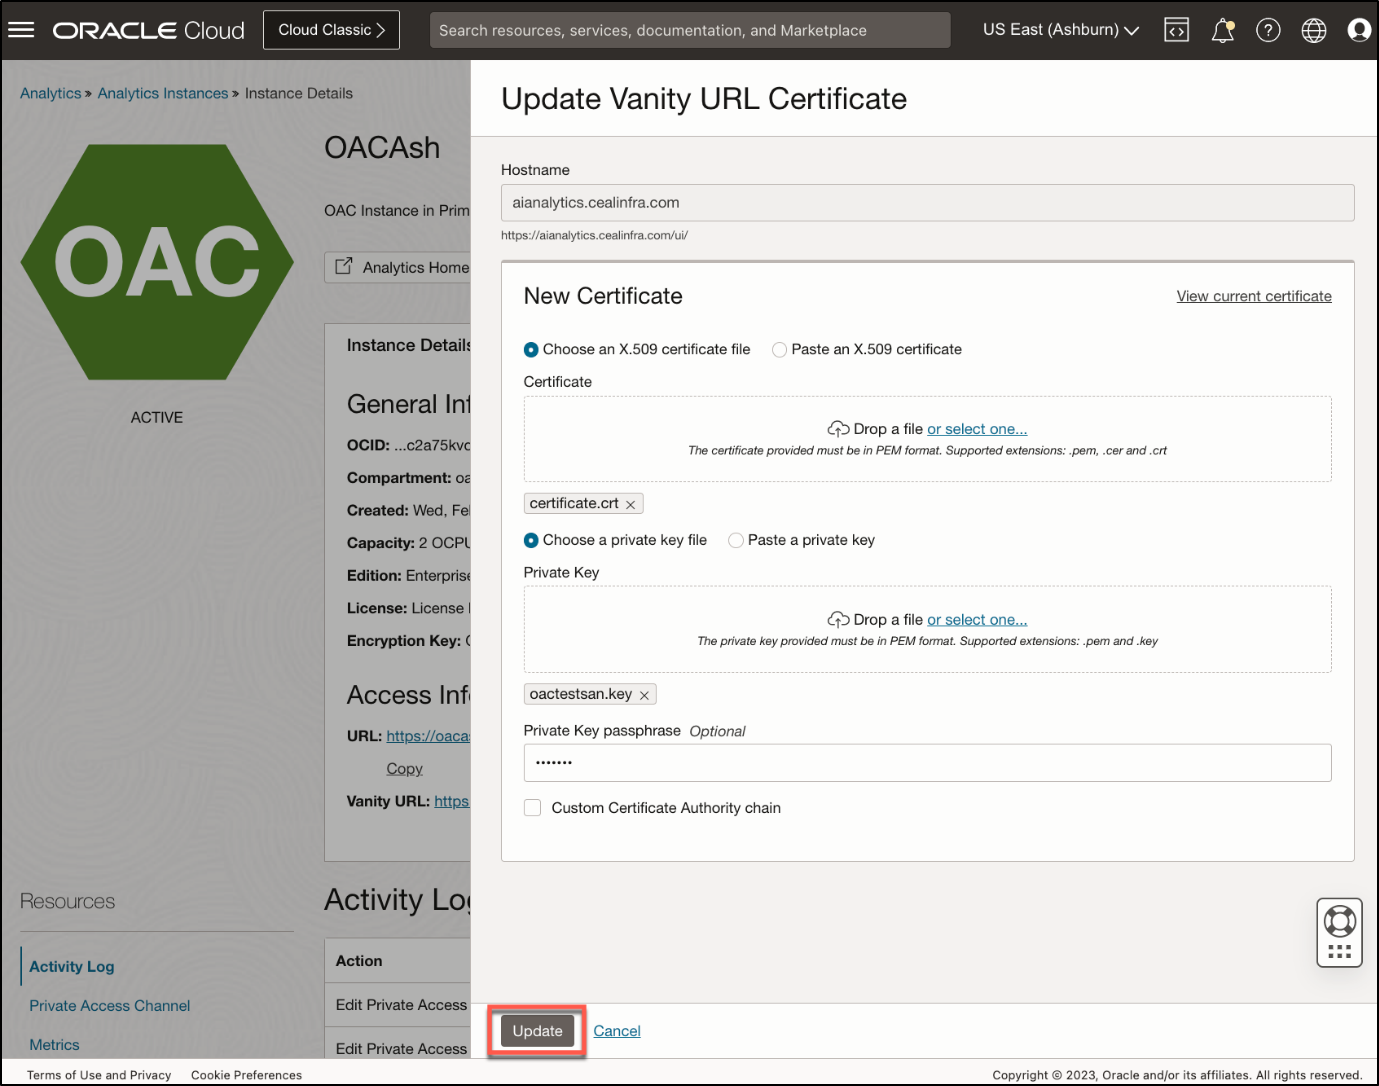This screenshot has width=1379, height=1086.
Task: Open Activity Log resource item
Action: 72,967
